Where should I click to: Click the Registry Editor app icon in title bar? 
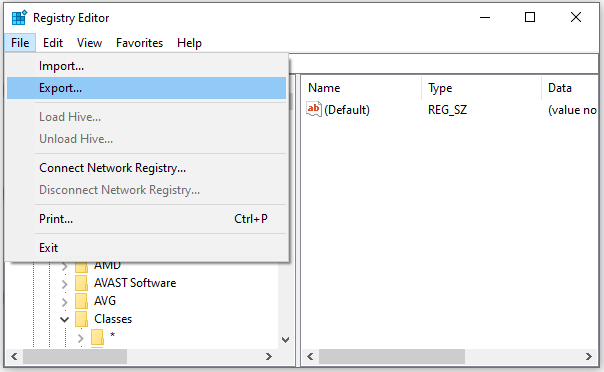[19, 18]
